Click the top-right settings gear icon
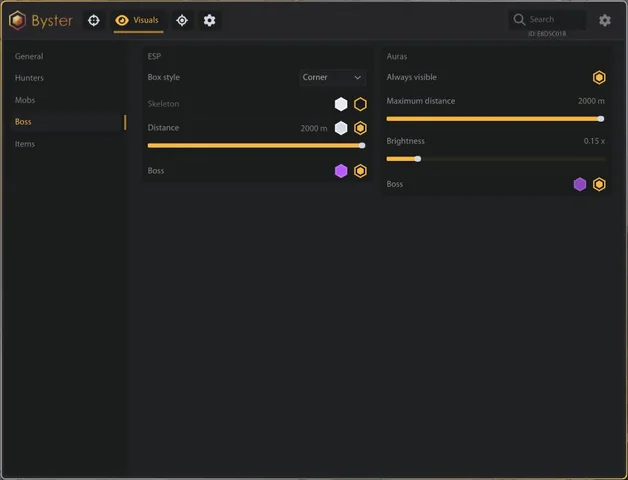Image resolution: width=628 pixels, height=480 pixels. (x=605, y=20)
